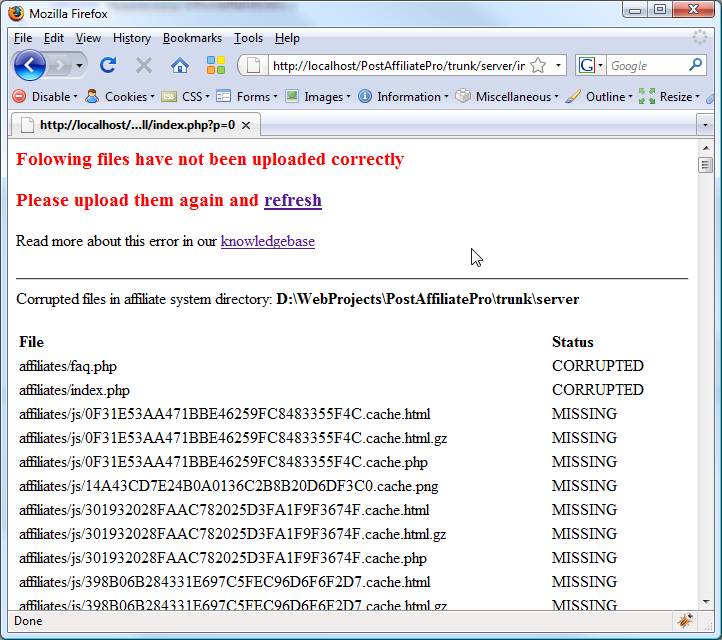722x640 pixels.
Task: Maximize the Firefox window
Action: click(x=660, y=9)
